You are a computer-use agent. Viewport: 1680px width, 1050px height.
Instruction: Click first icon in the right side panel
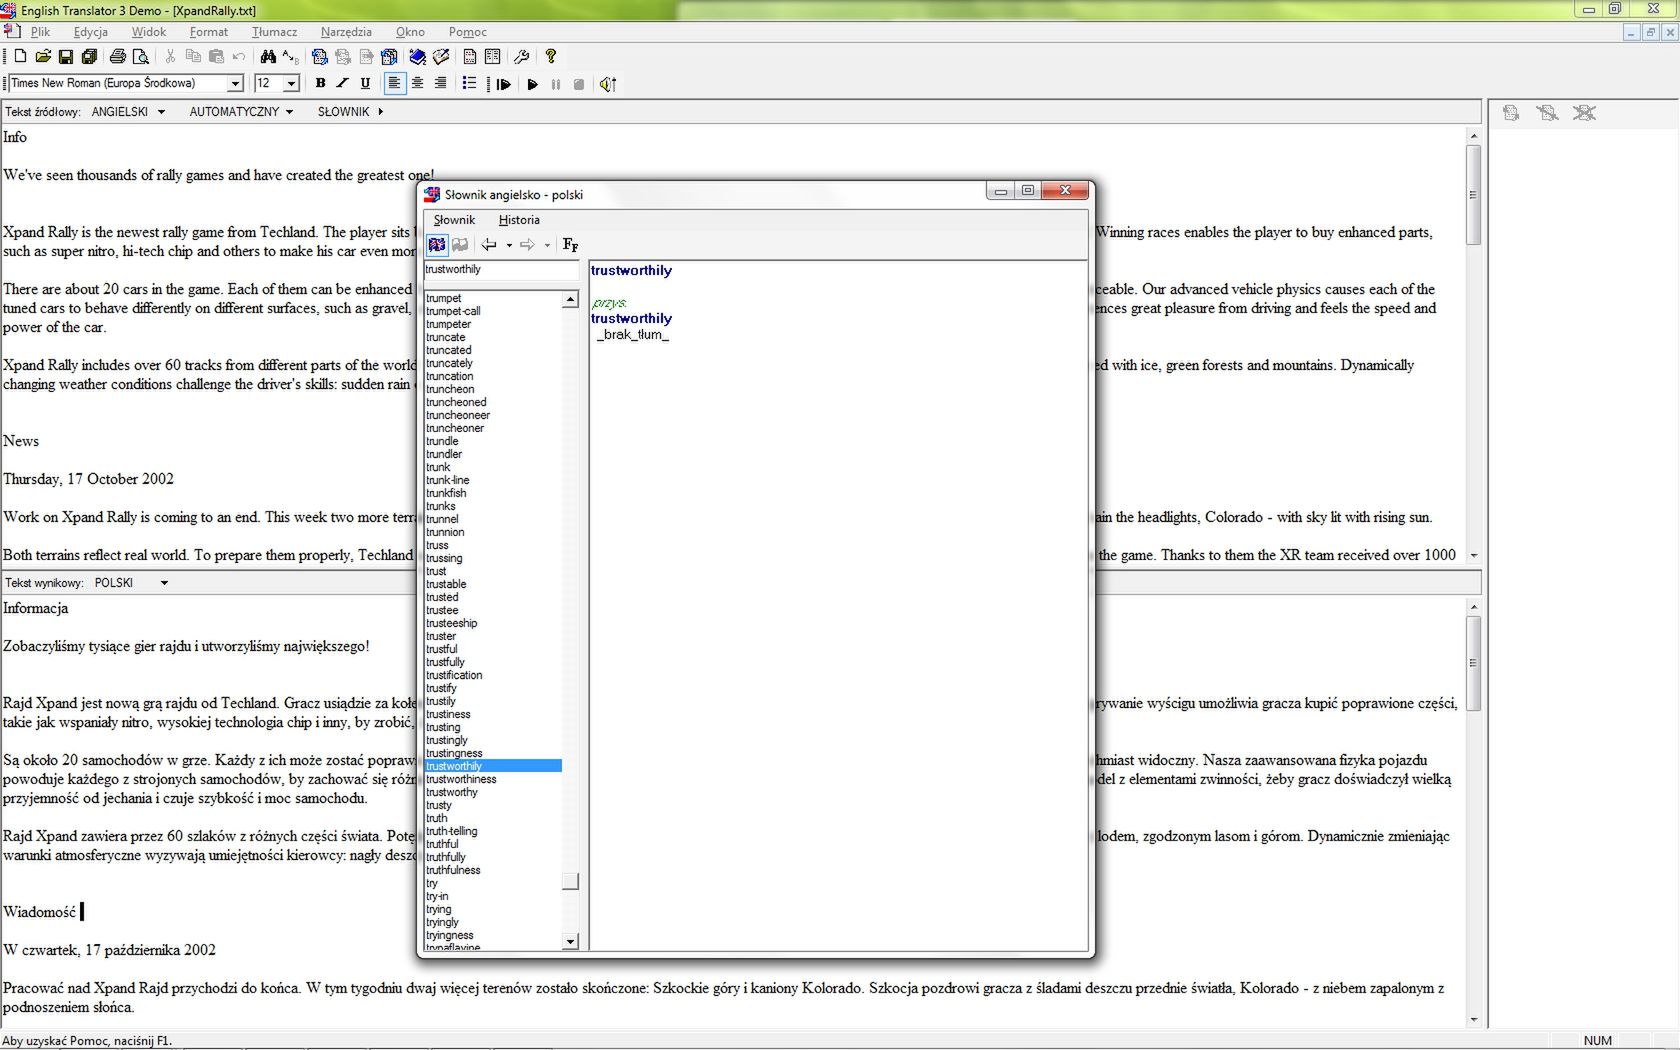[1511, 113]
